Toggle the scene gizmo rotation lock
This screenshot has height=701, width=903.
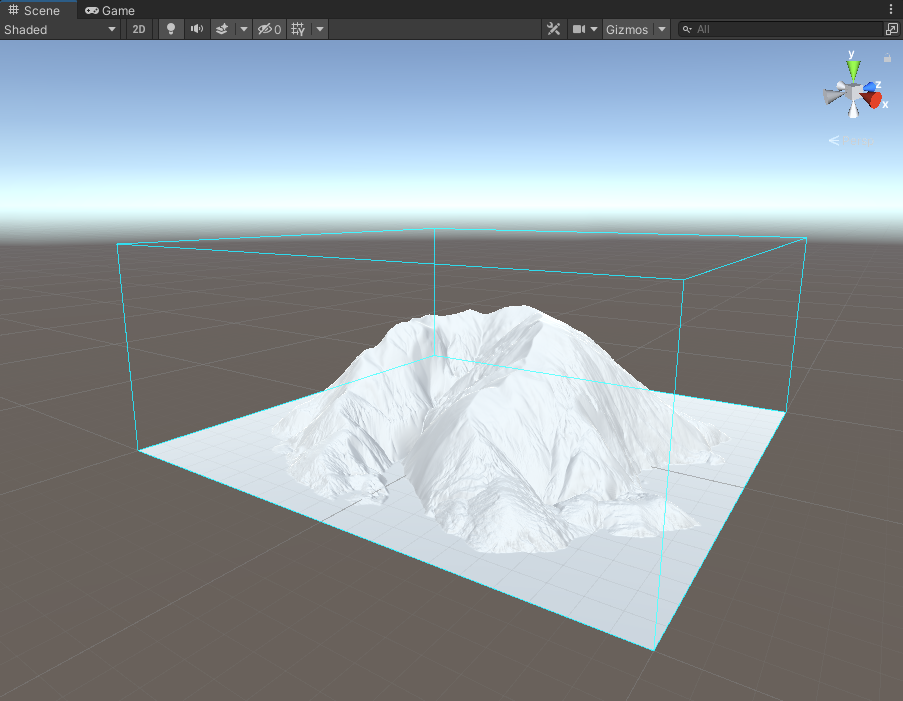click(887, 58)
